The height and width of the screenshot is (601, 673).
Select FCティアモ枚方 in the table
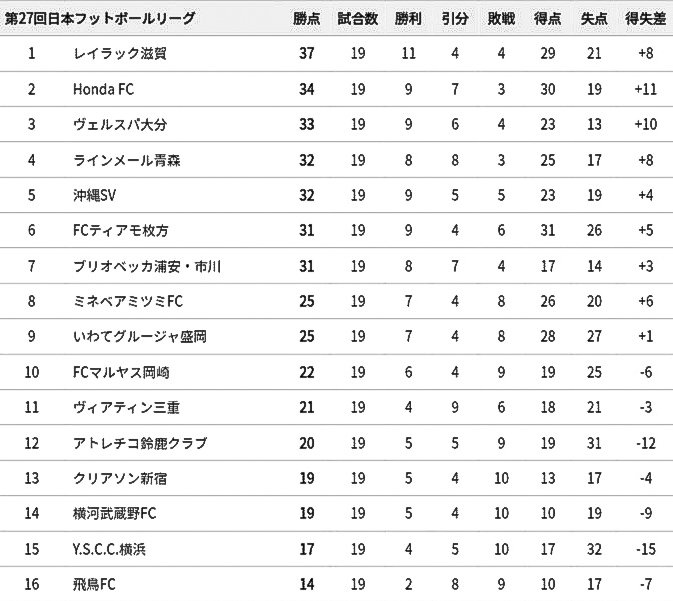(x=119, y=231)
